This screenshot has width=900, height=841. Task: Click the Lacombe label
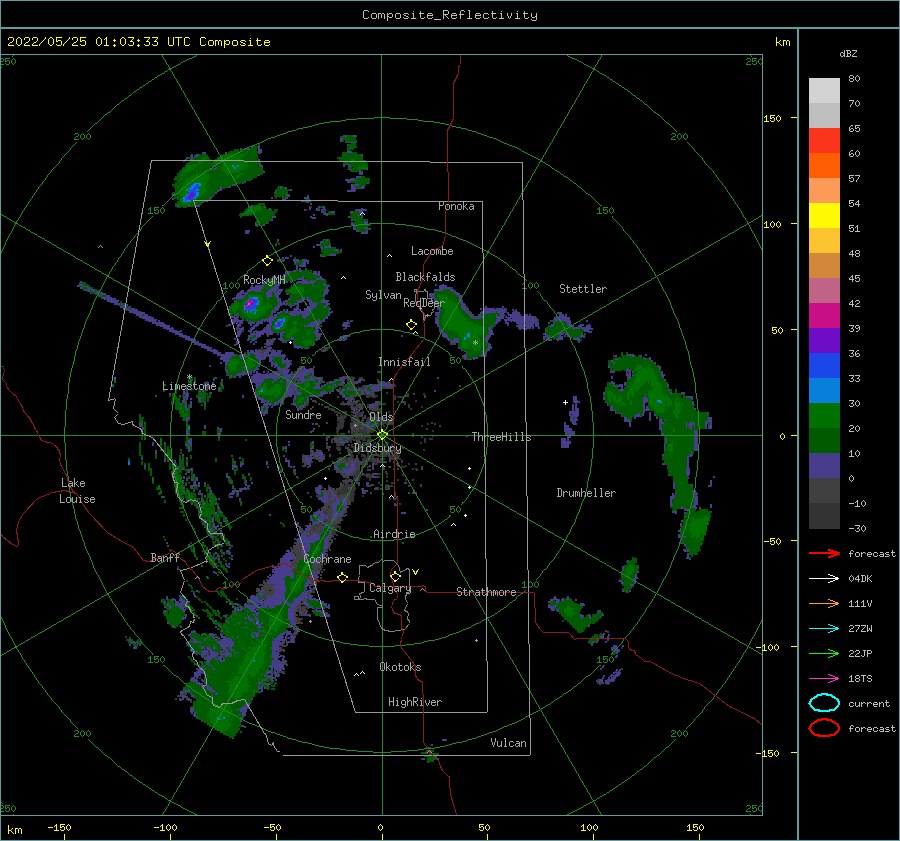click(432, 251)
